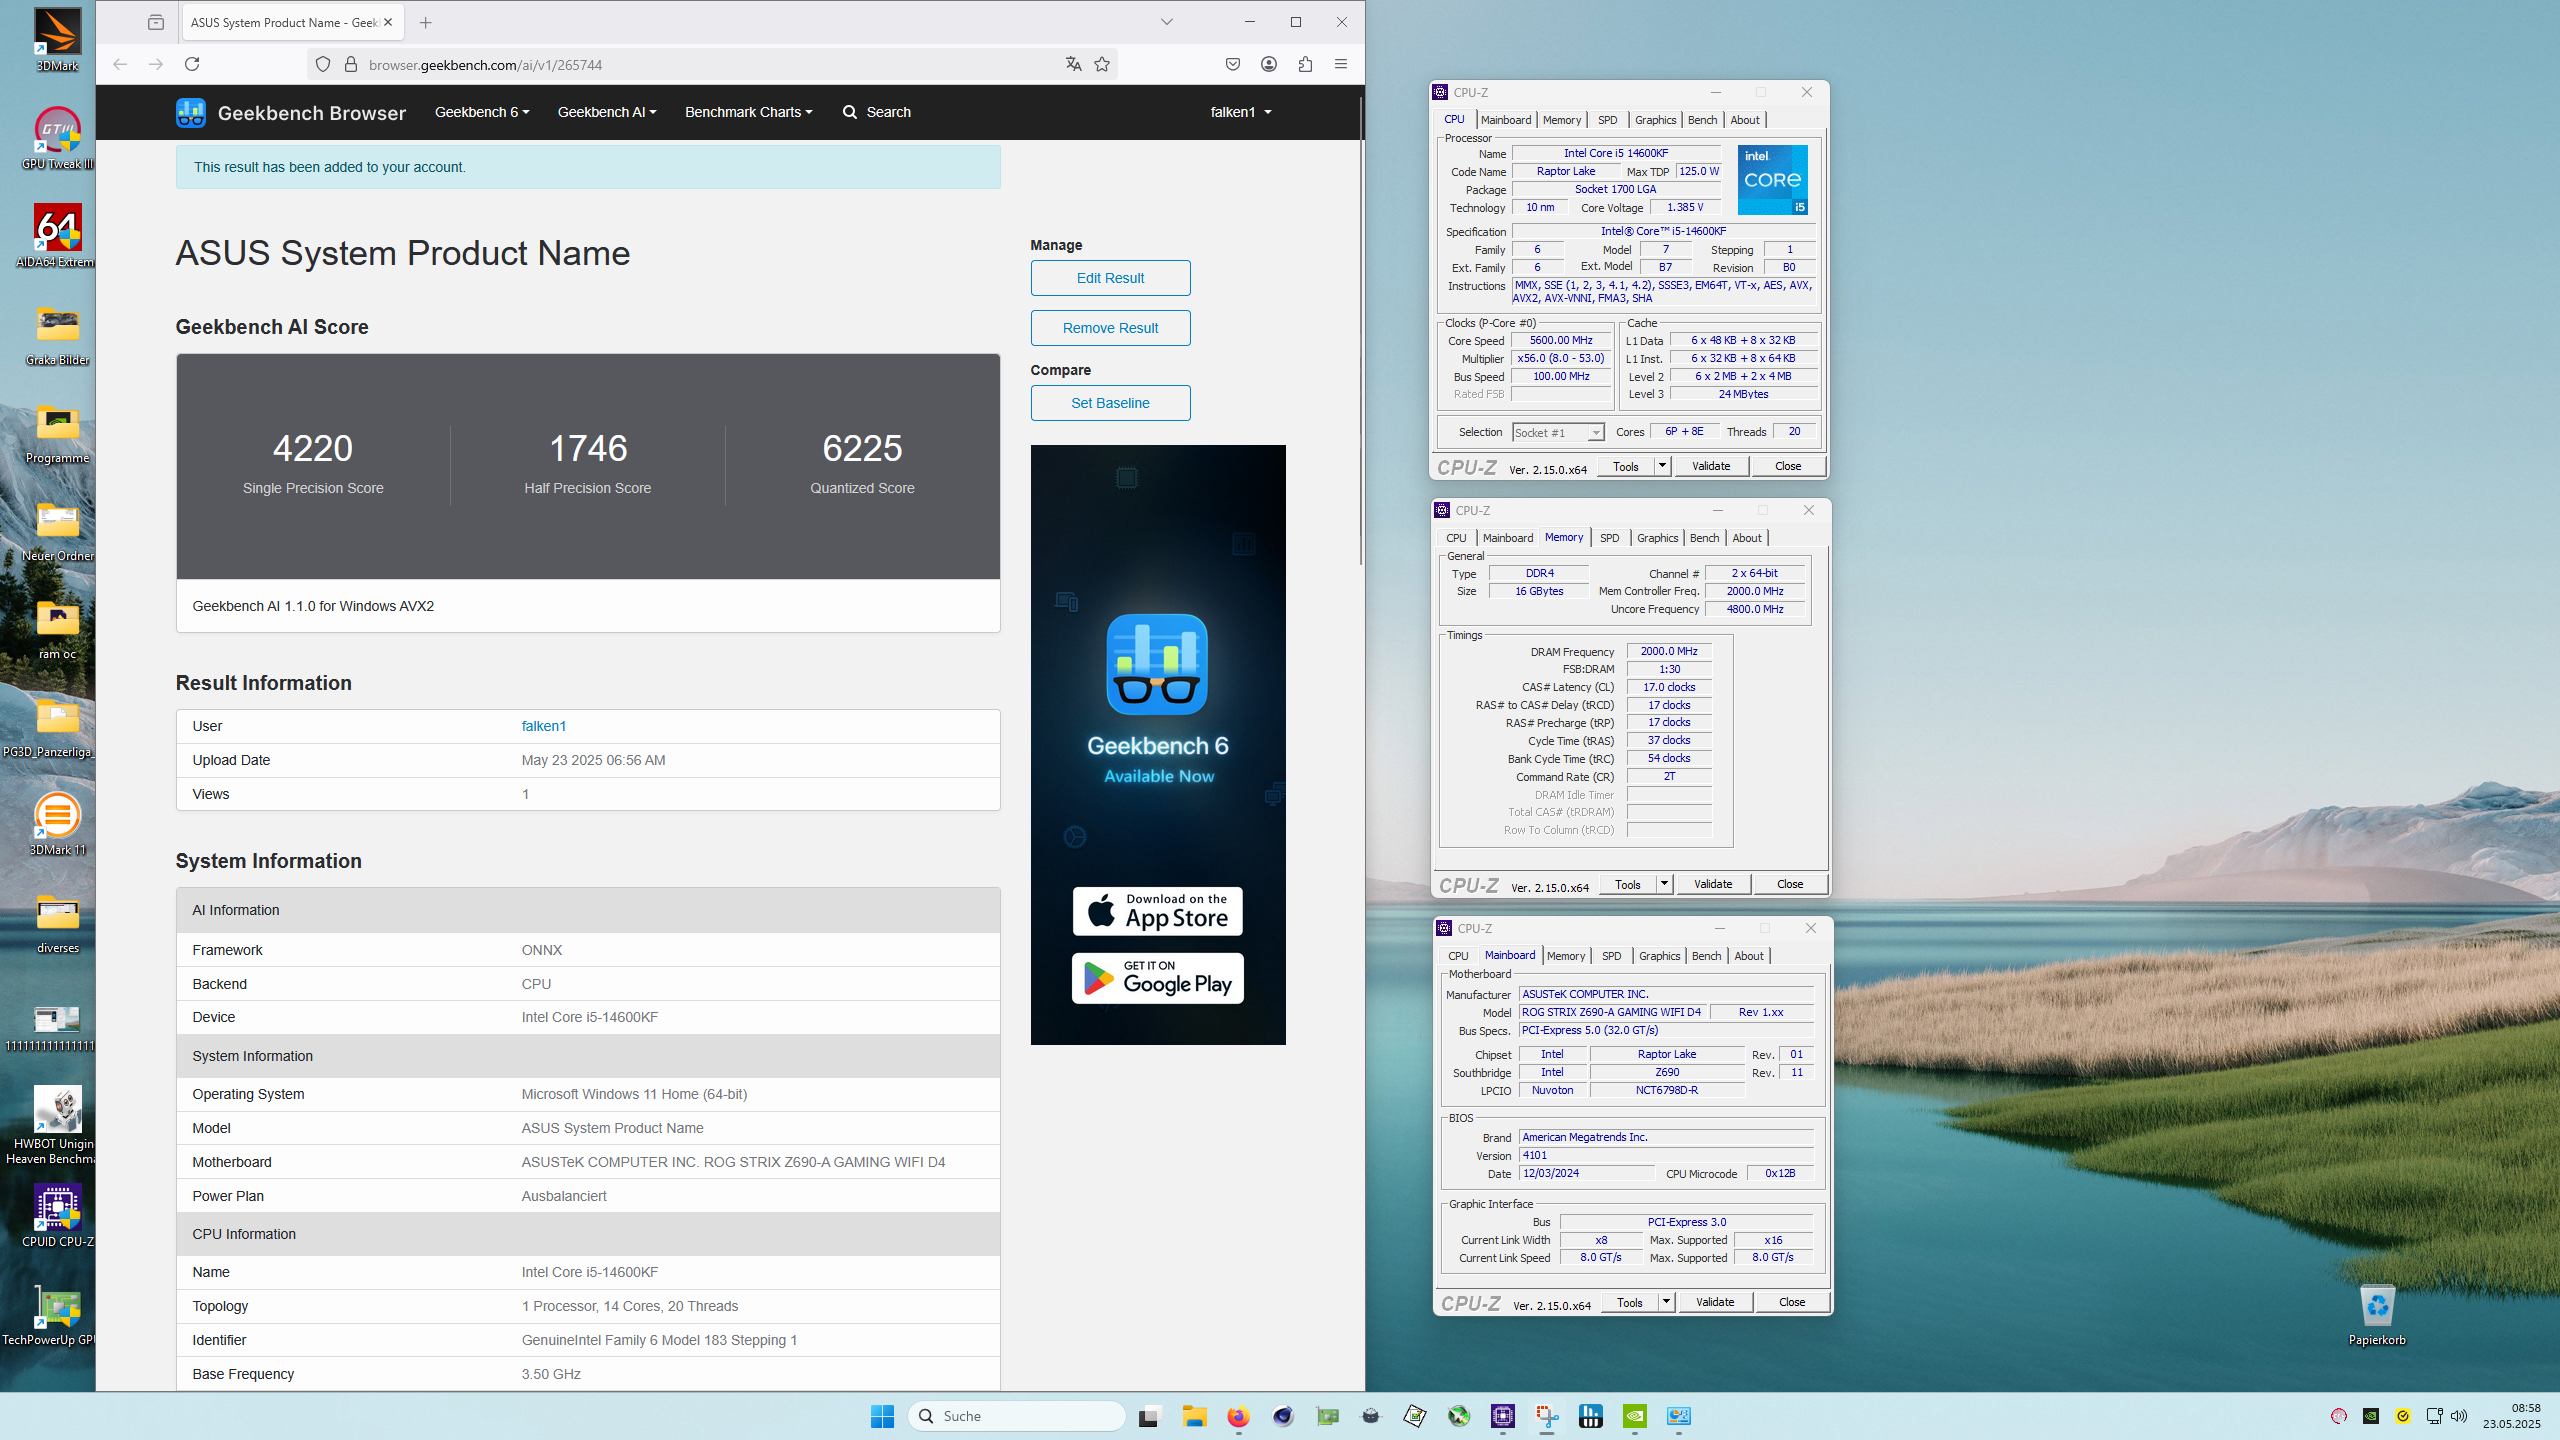Open File Explorer from taskbar
2560x1440 pixels.
(x=1194, y=1416)
